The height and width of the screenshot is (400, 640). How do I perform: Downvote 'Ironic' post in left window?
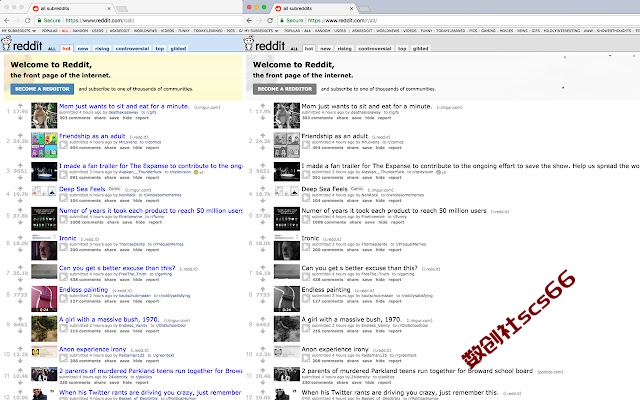pos(20,249)
